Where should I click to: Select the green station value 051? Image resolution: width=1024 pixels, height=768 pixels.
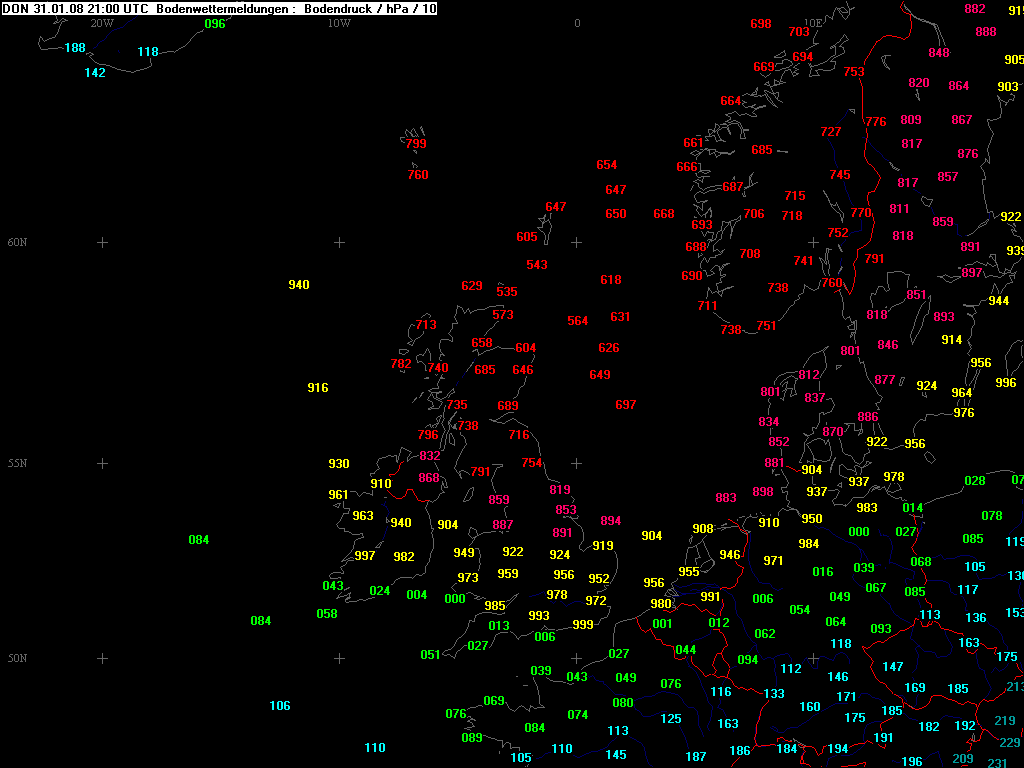(430, 655)
